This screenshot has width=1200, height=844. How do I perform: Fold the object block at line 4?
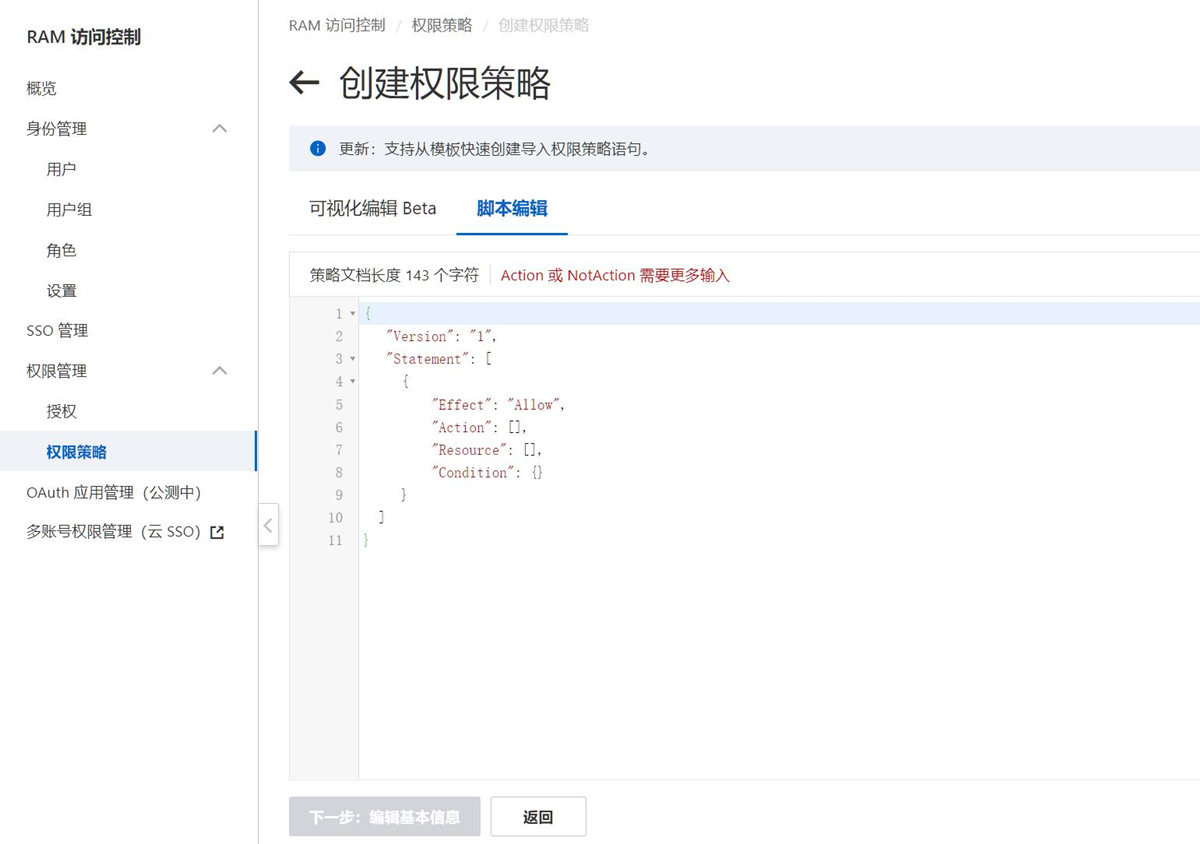pyautogui.click(x=352, y=382)
